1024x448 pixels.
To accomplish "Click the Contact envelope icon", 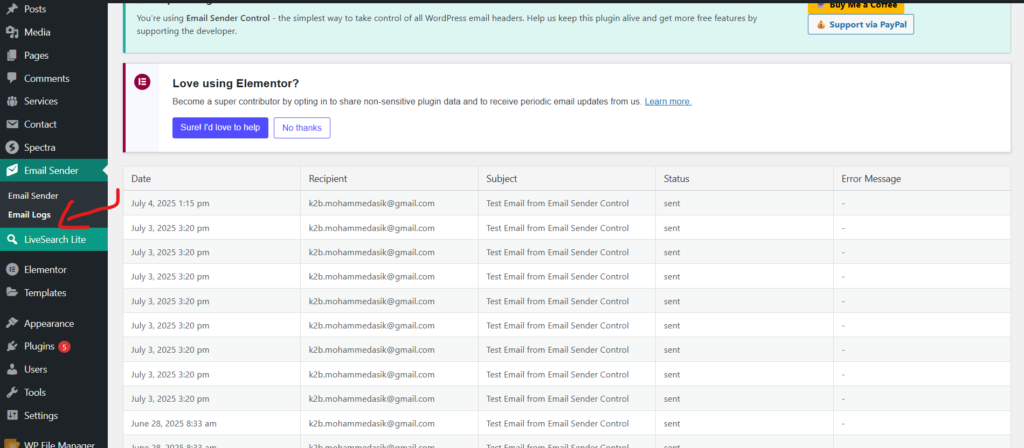I will (12, 124).
